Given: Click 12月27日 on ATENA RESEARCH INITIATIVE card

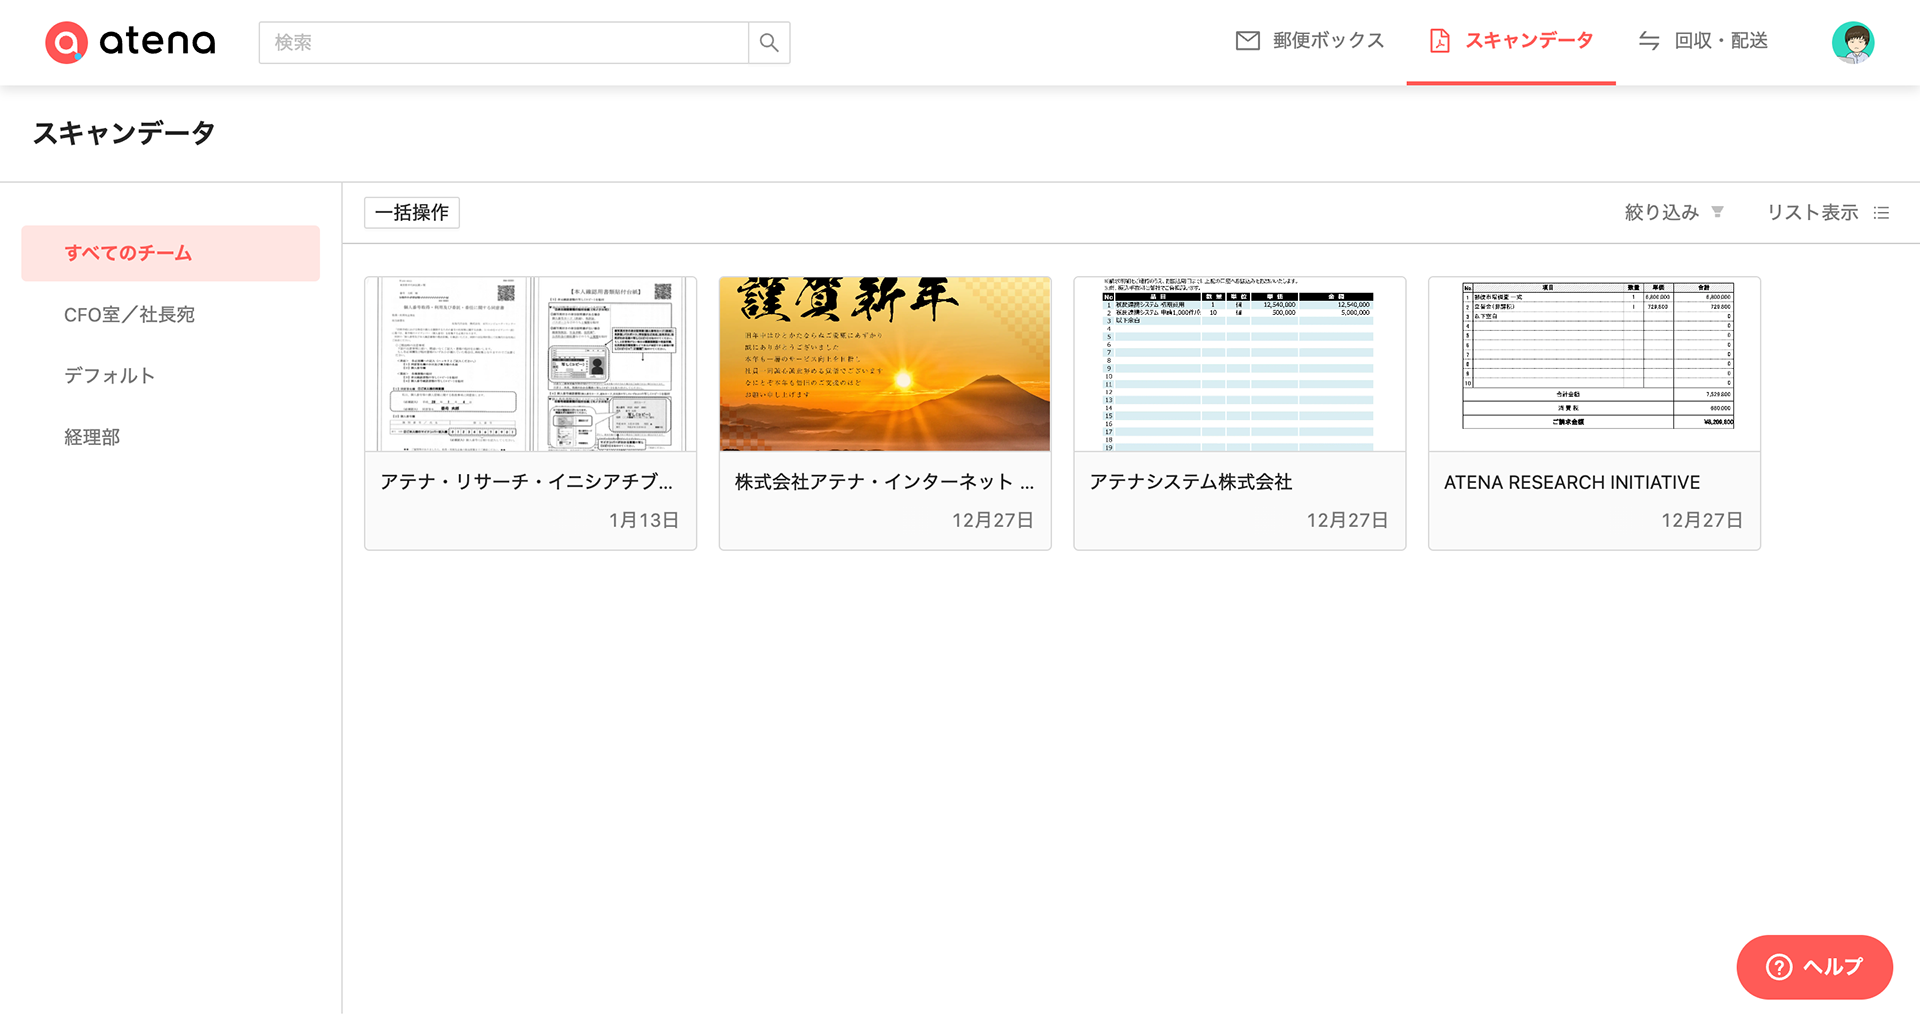Looking at the screenshot, I should click(x=1702, y=520).
